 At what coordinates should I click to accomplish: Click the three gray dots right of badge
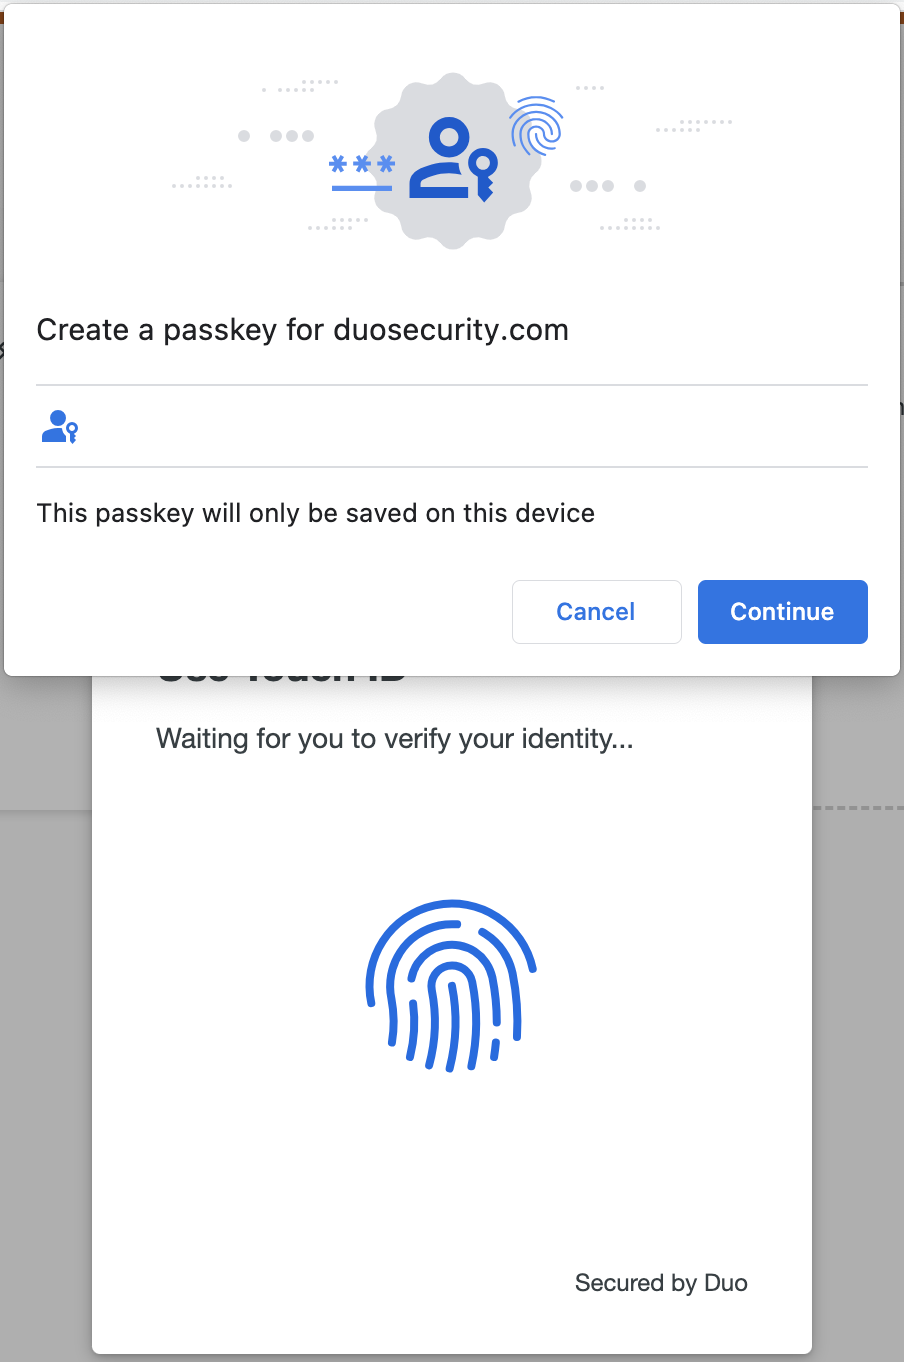592,186
